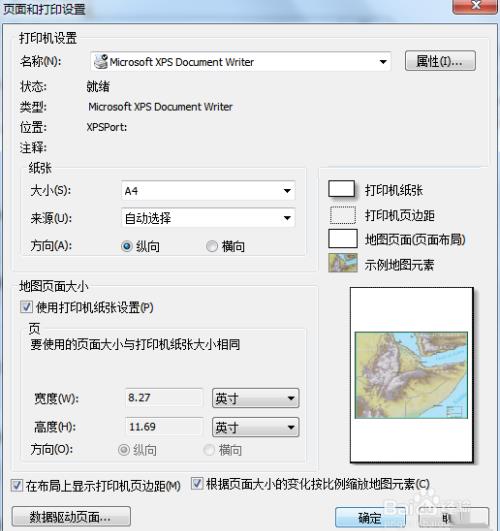Click the 打印机页边距 dotted legend icon
The image size is (500, 531).
click(342, 215)
